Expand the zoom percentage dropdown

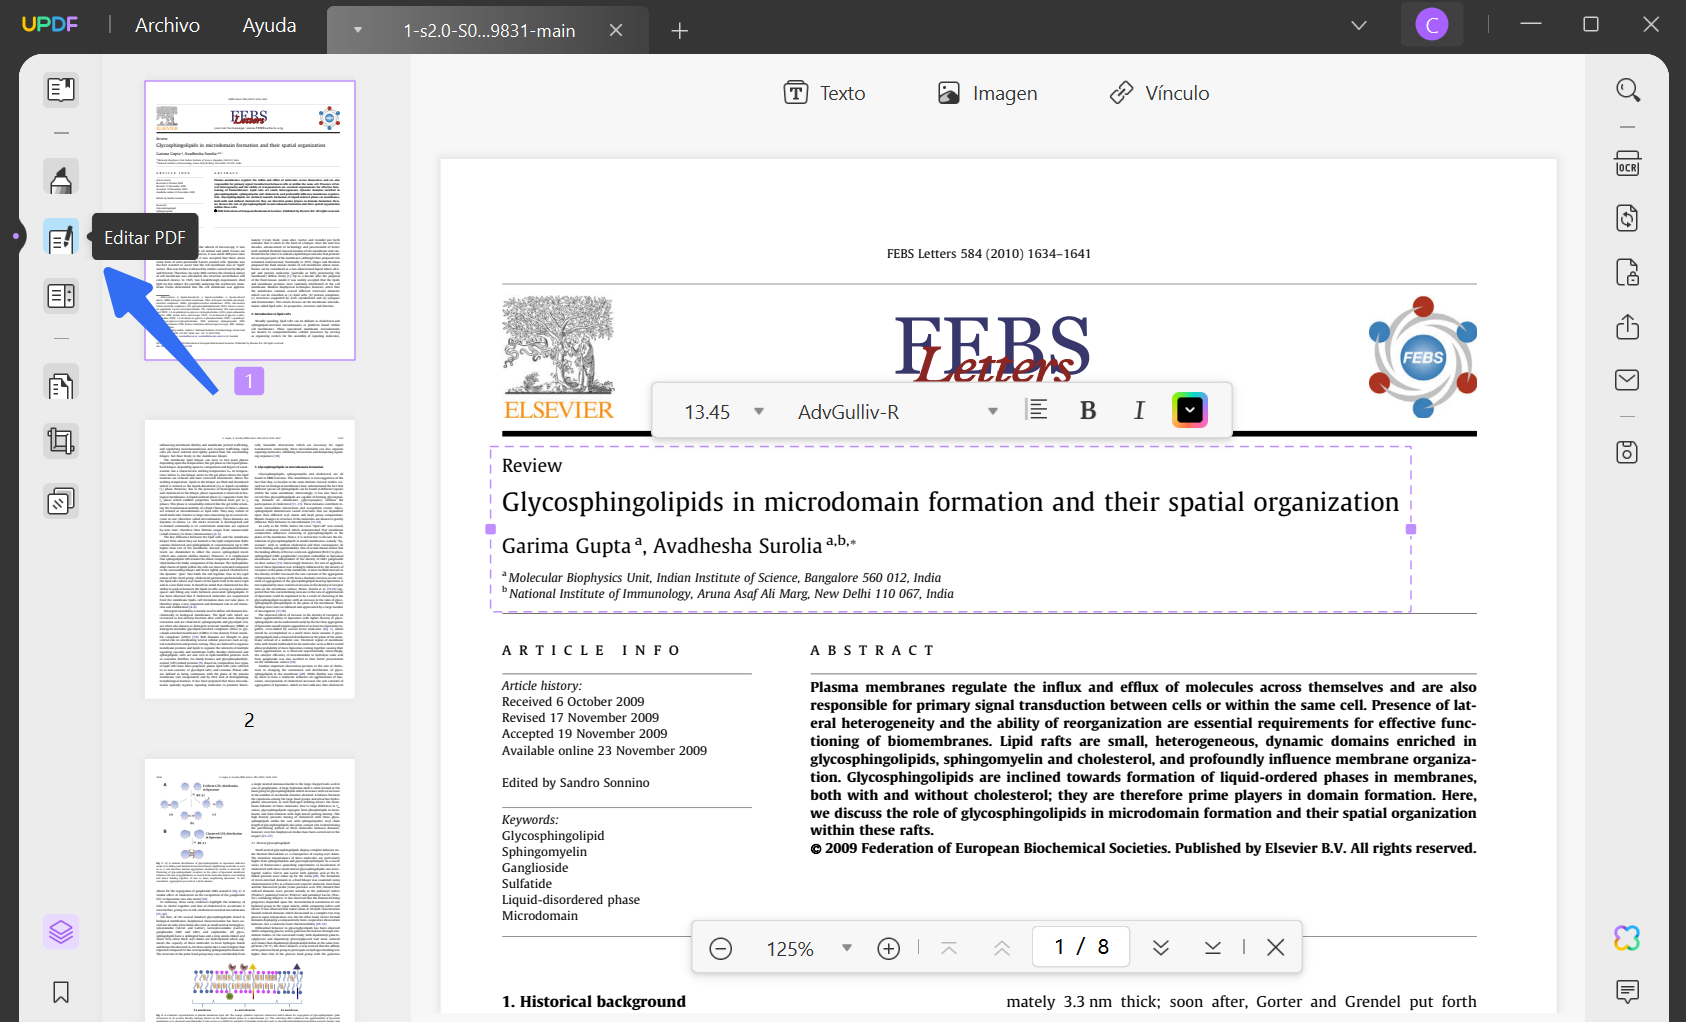(846, 947)
